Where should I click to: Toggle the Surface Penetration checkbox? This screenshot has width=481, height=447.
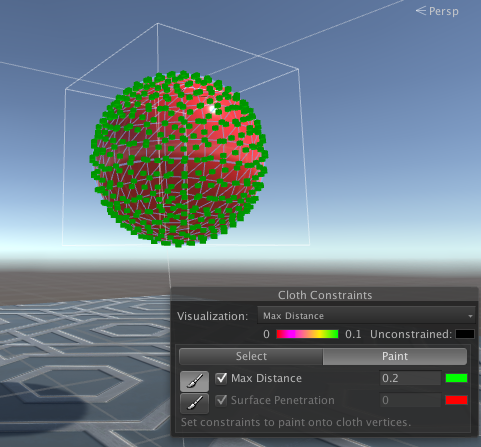coord(221,400)
